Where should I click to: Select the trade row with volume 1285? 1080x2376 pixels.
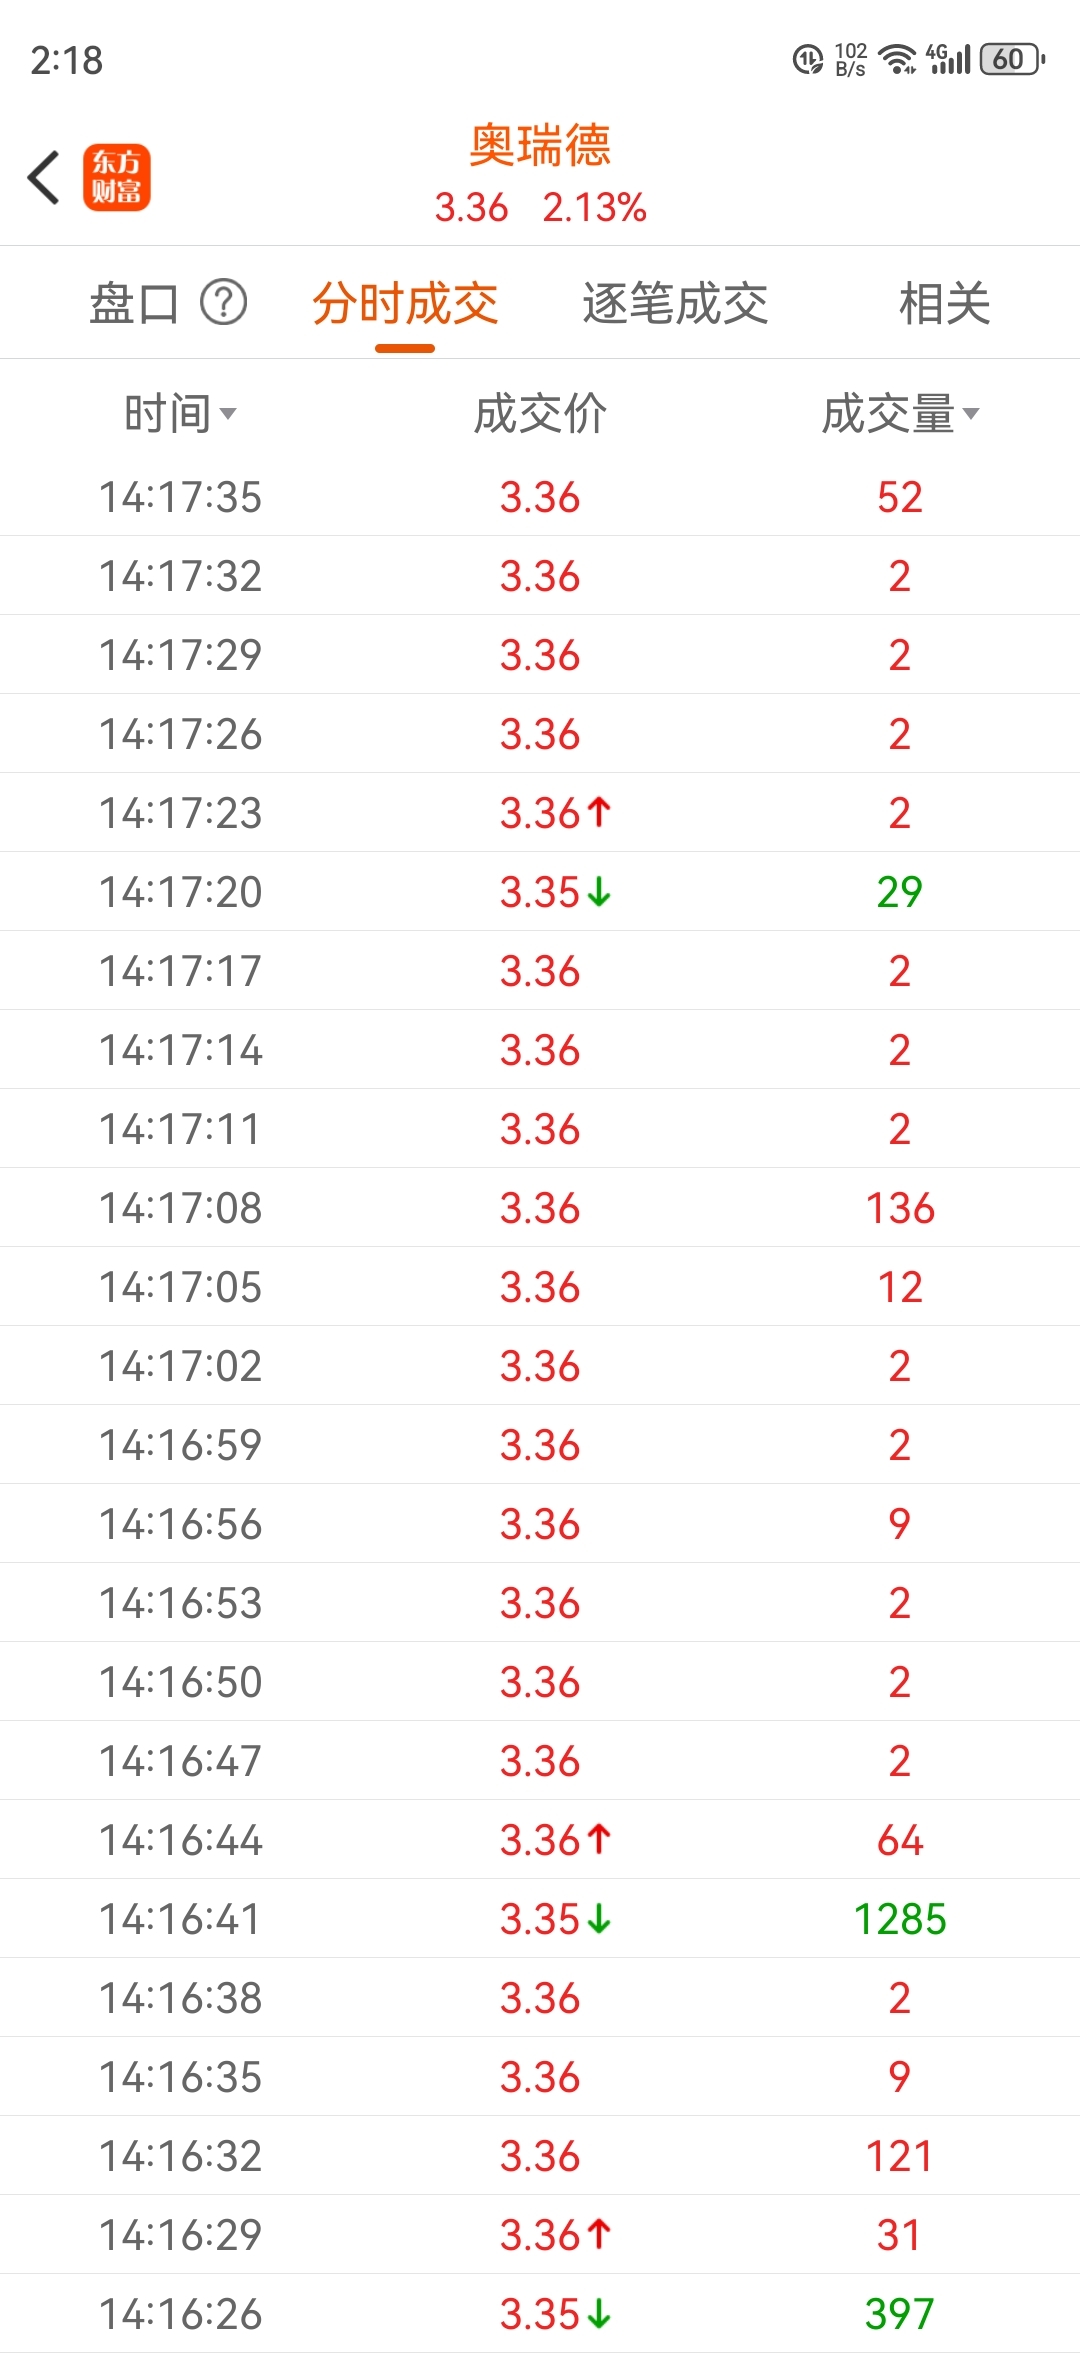point(540,1918)
